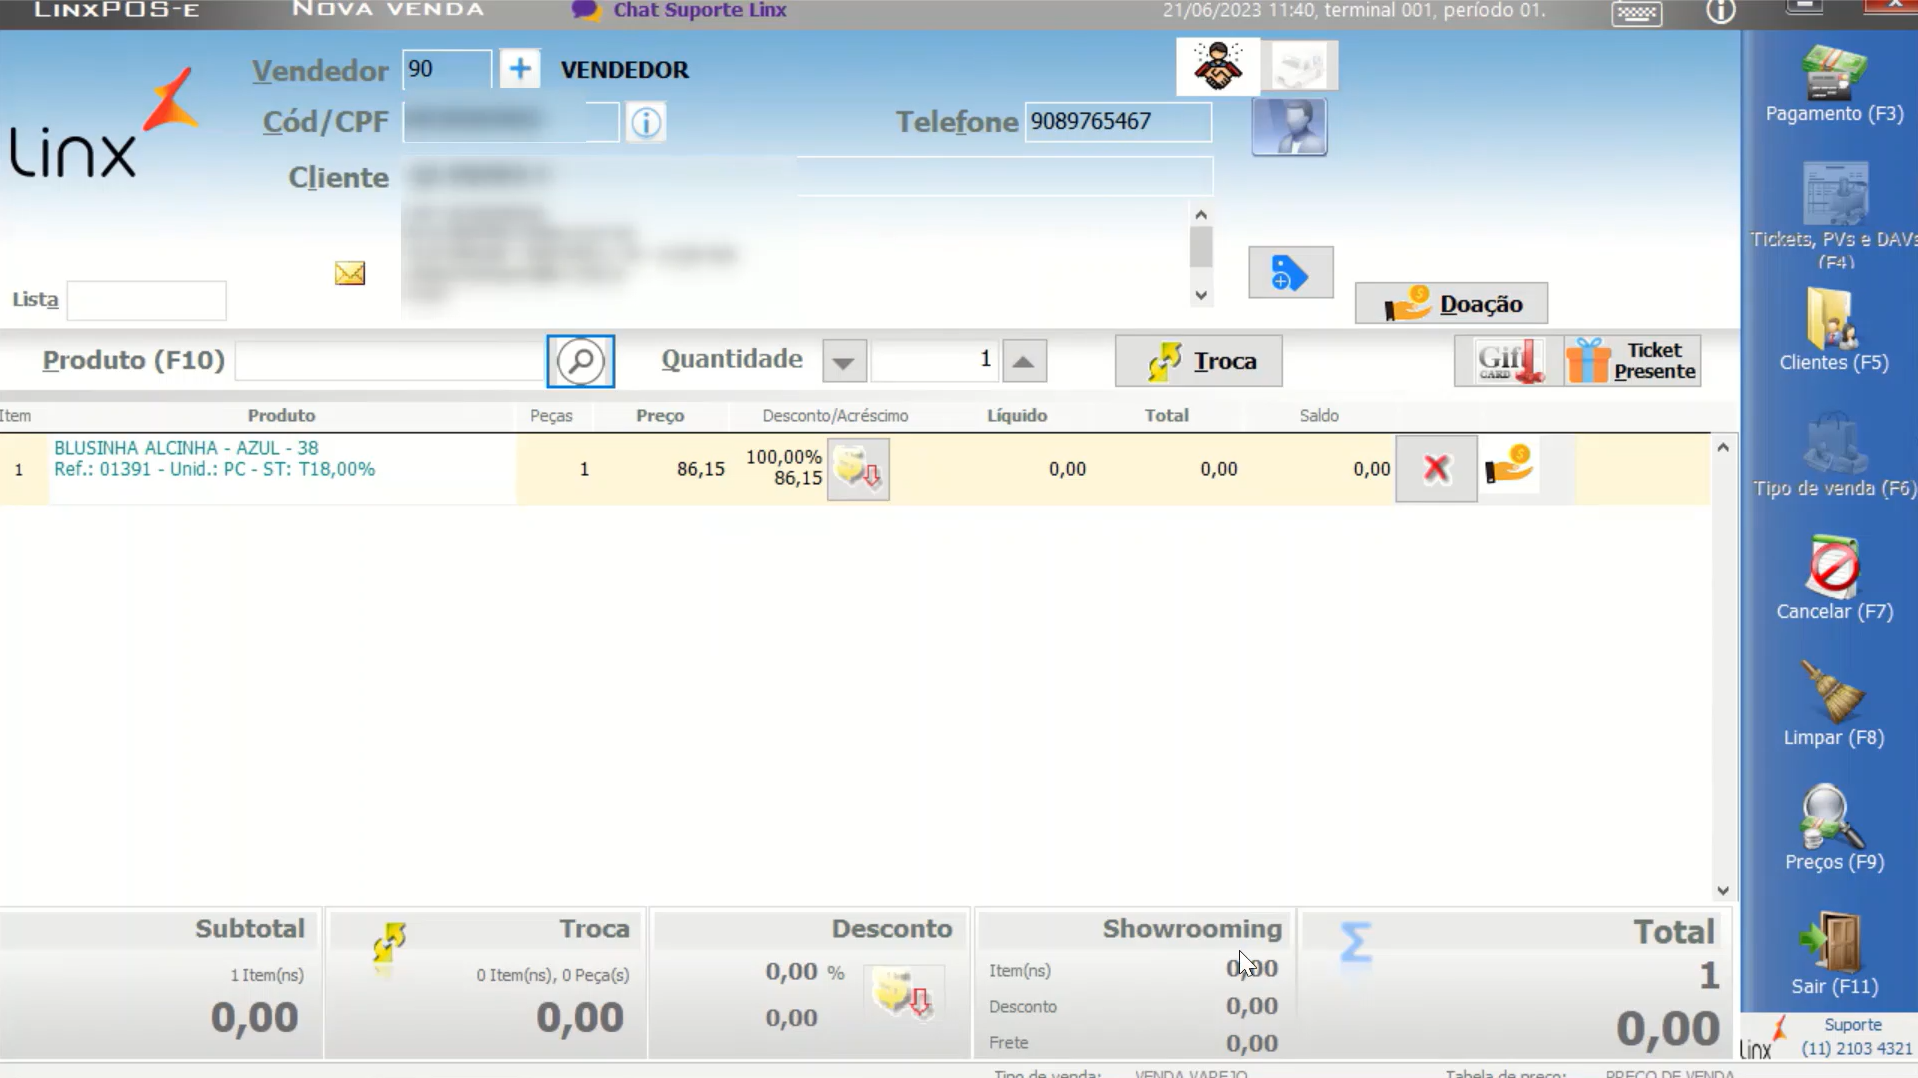Open on-screen keyboard icon in title bar
The height and width of the screenshot is (1078, 1918).
(x=1636, y=13)
